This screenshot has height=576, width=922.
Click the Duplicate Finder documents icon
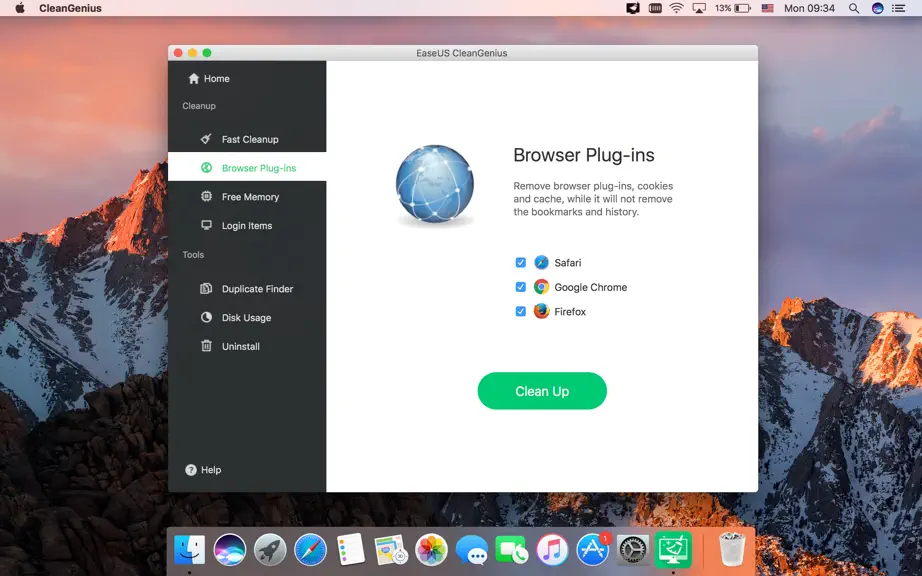[x=206, y=289]
